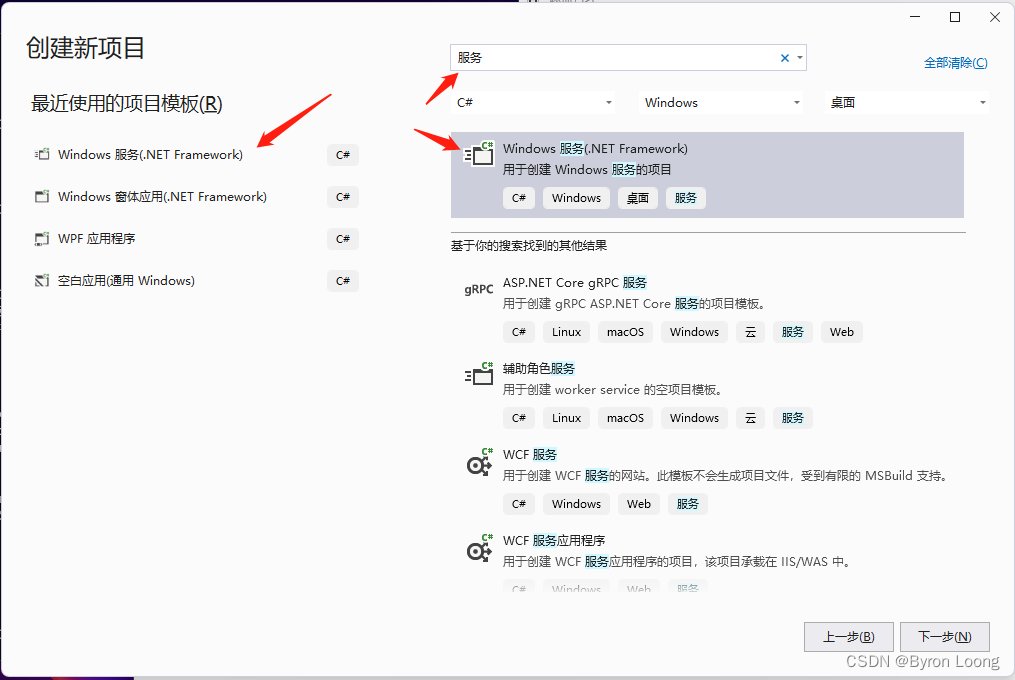The height and width of the screenshot is (680, 1015).
Task: Select the WCF 服务 template title
Action: (x=530, y=455)
